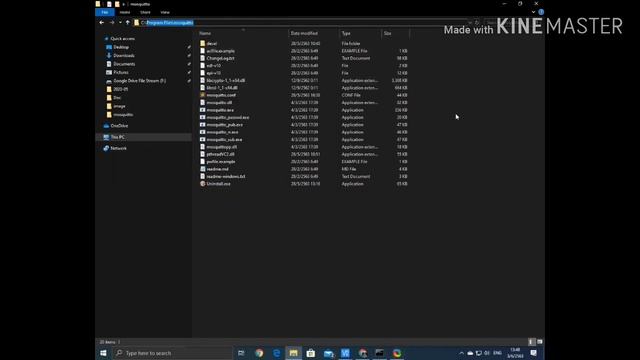Open the blue Help icon
The image size is (640, 360).
tap(541, 12)
